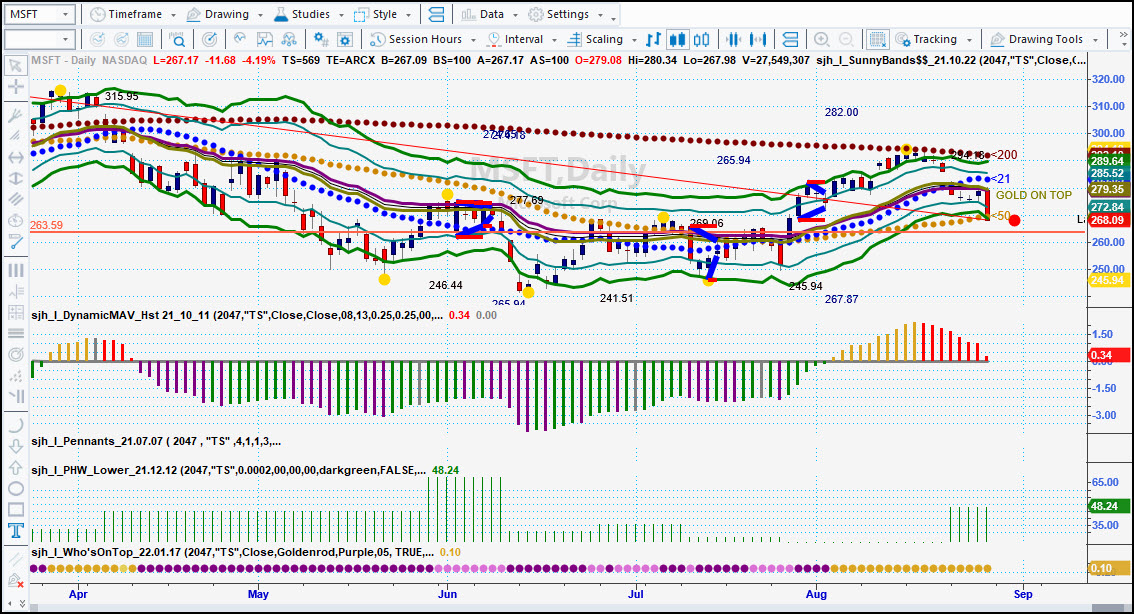Open the MSFT symbol dropdown

65,14
